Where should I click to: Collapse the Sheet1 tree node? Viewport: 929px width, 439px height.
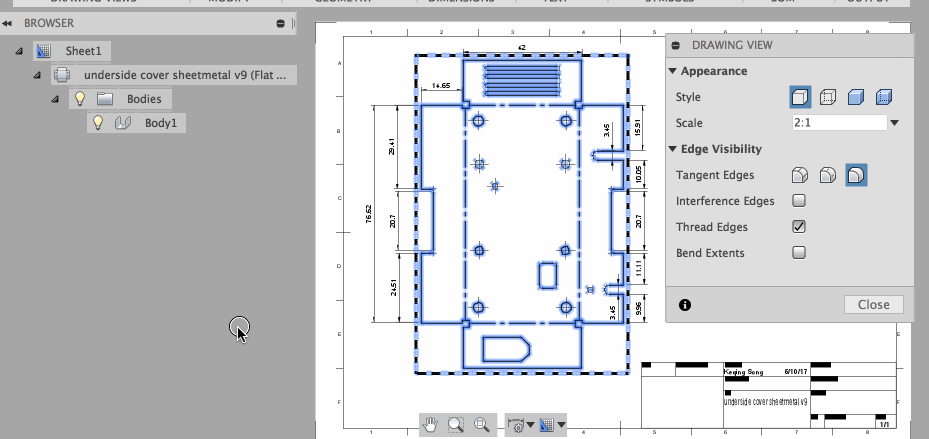point(19,52)
